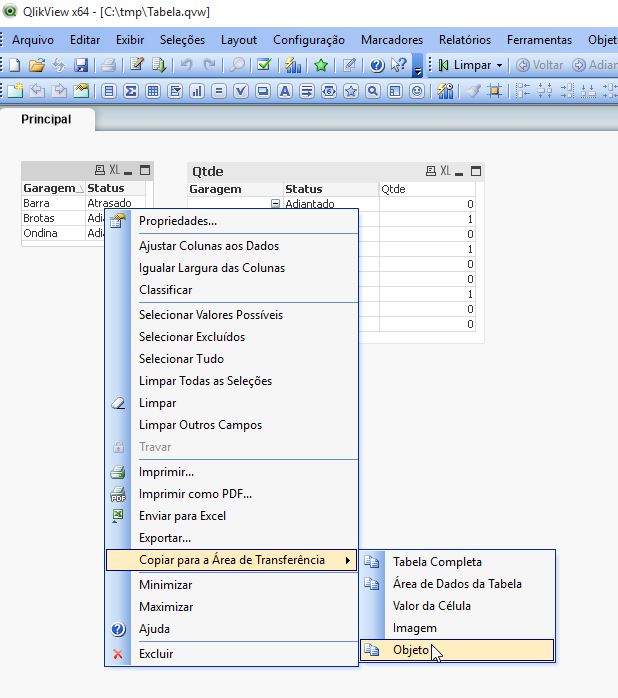The height and width of the screenshot is (698, 618).
Task: Open the Marcadores menu
Action: point(392,40)
